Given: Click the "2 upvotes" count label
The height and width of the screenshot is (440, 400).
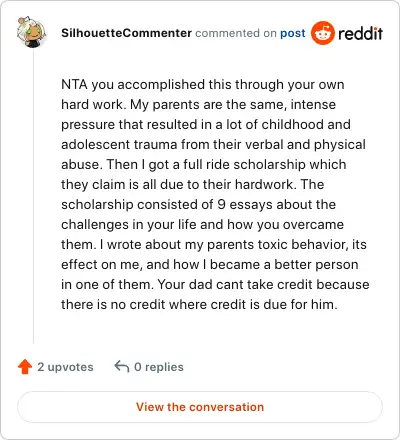Looking at the screenshot, I should coord(65,367).
